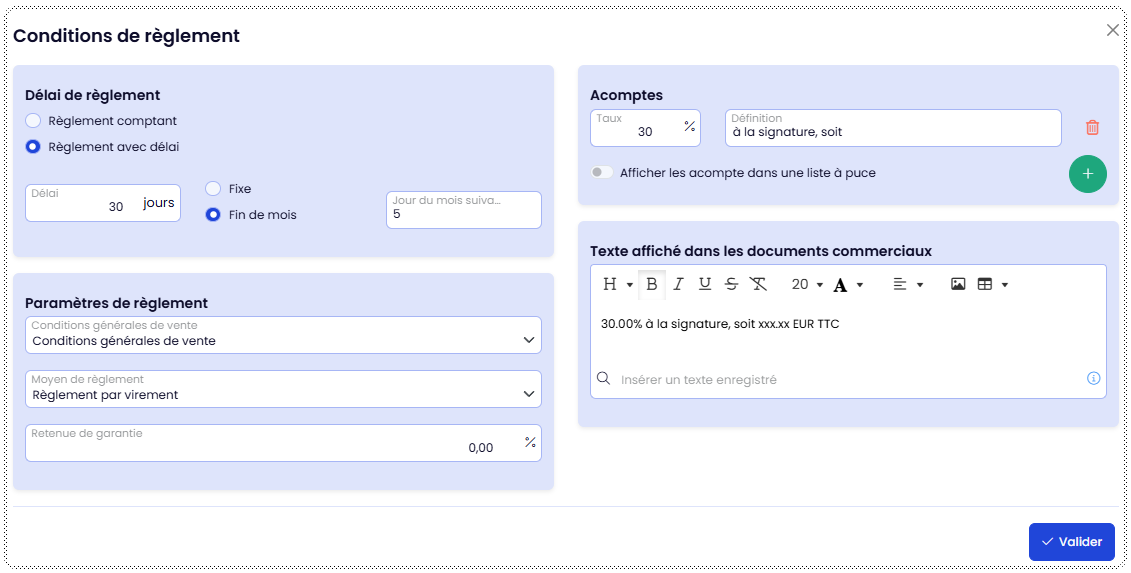This screenshot has width=1131, height=573.
Task: Click the info icon beside the saved text search
Action: [1093, 379]
